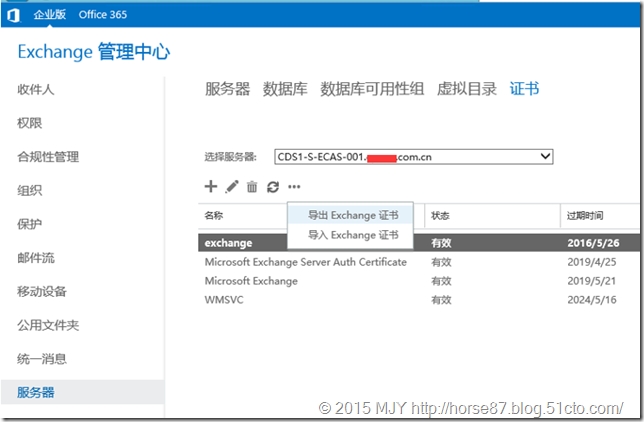Click the refresh icon in toolbar
This screenshot has height=422, width=644.
272,187
